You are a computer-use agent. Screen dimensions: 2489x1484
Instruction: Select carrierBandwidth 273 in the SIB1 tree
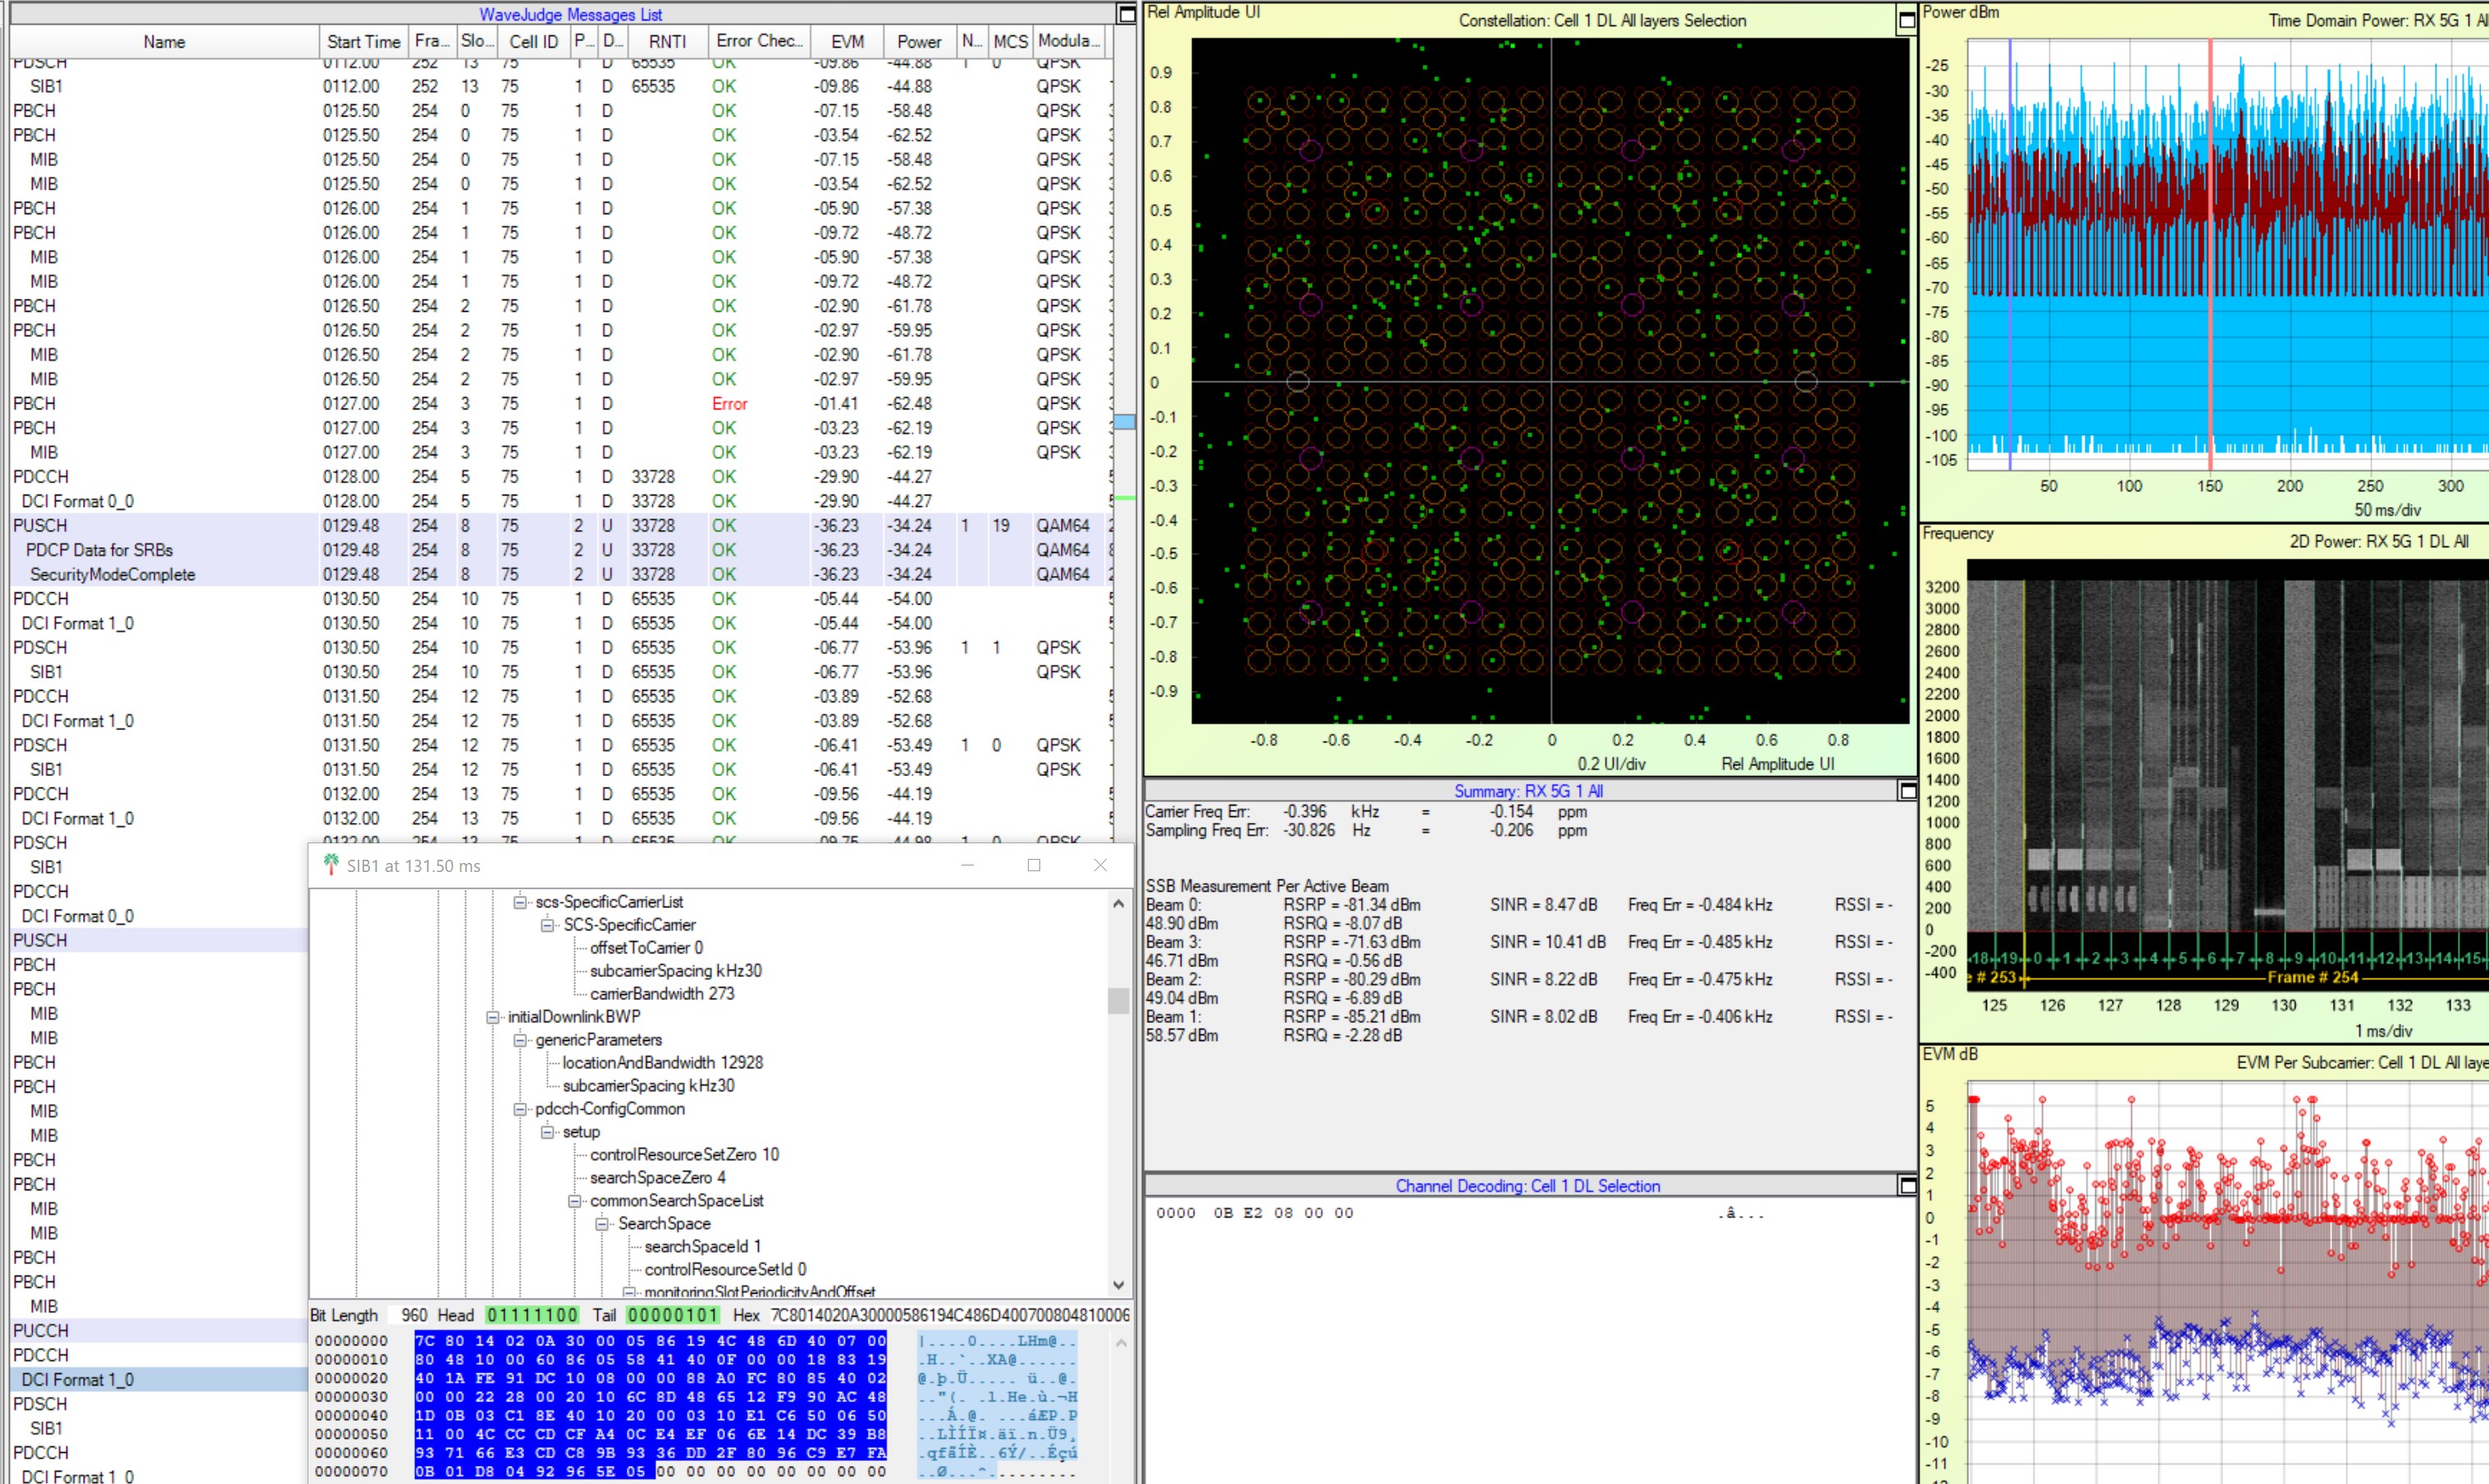tap(662, 994)
